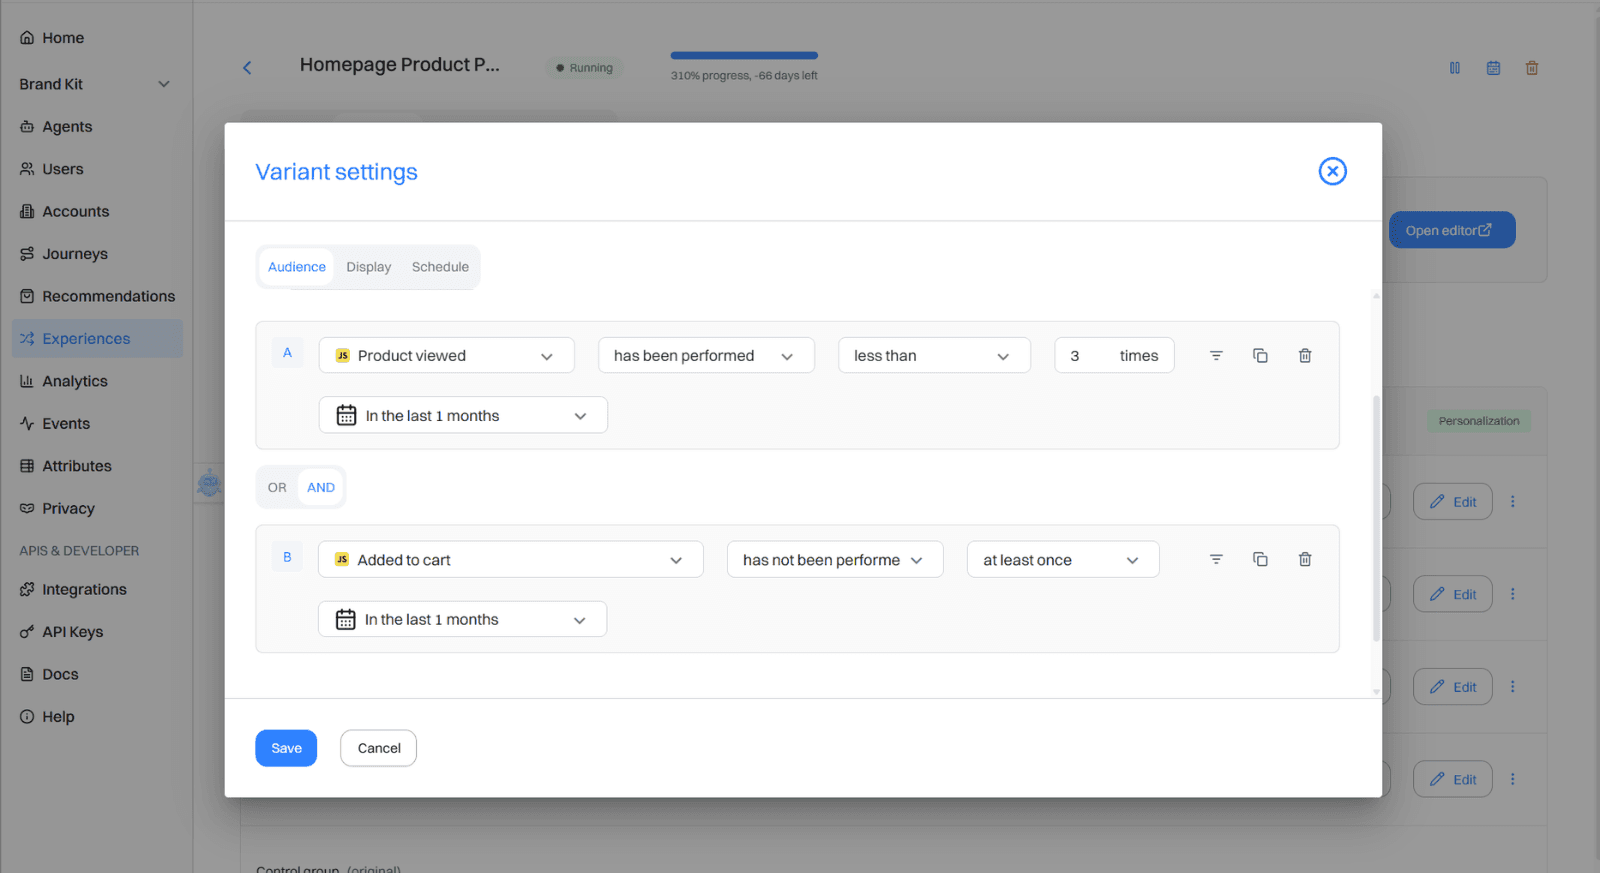The width and height of the screenshot is (1600, 873).
Task: Duplicate condition A using copy icon
Action: coord(1260,356)
